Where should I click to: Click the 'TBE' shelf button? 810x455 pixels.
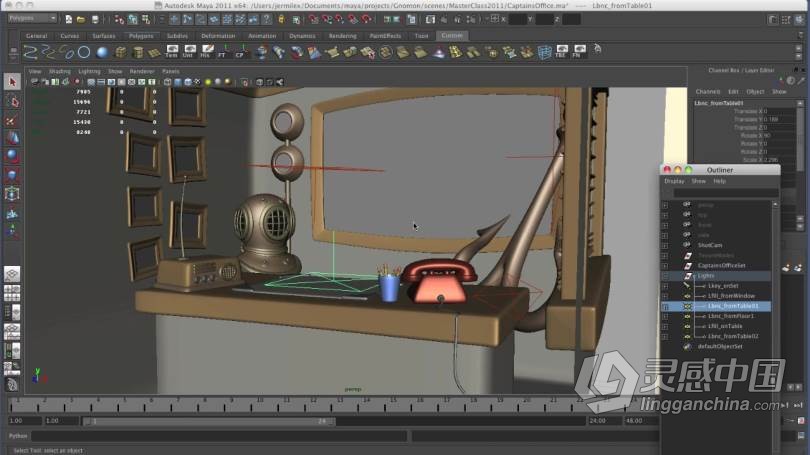(562, 51)
